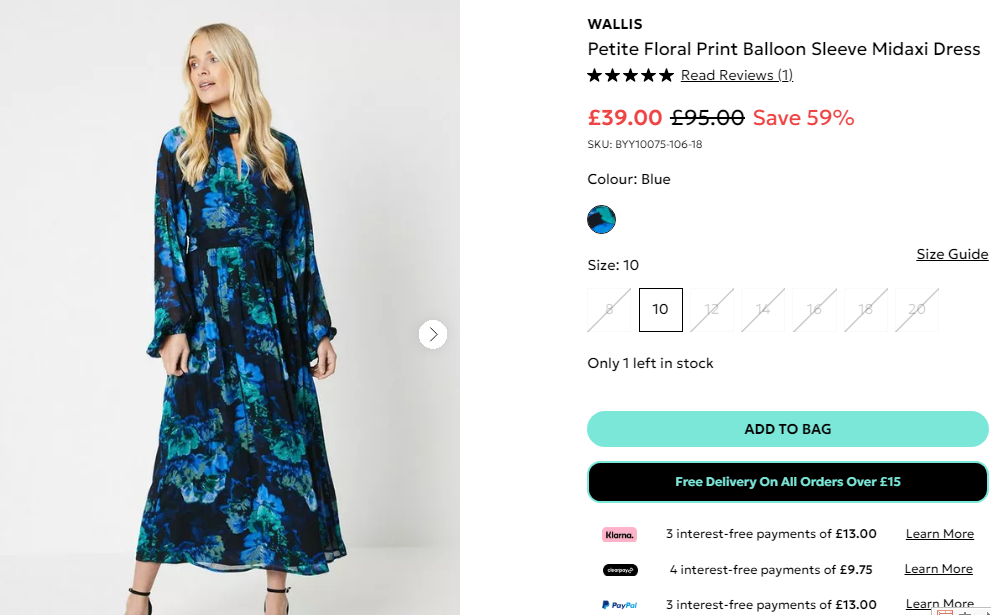This screenshot has width=991, height=615.
Task: Click the PayPal logo icon
Action: coord(619,605)
